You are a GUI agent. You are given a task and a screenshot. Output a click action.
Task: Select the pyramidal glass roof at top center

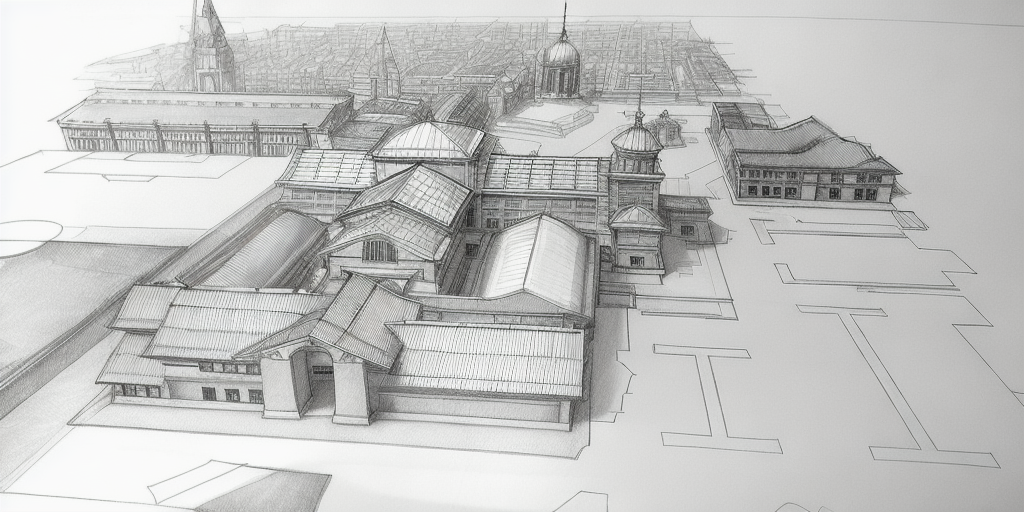[430, 140]
